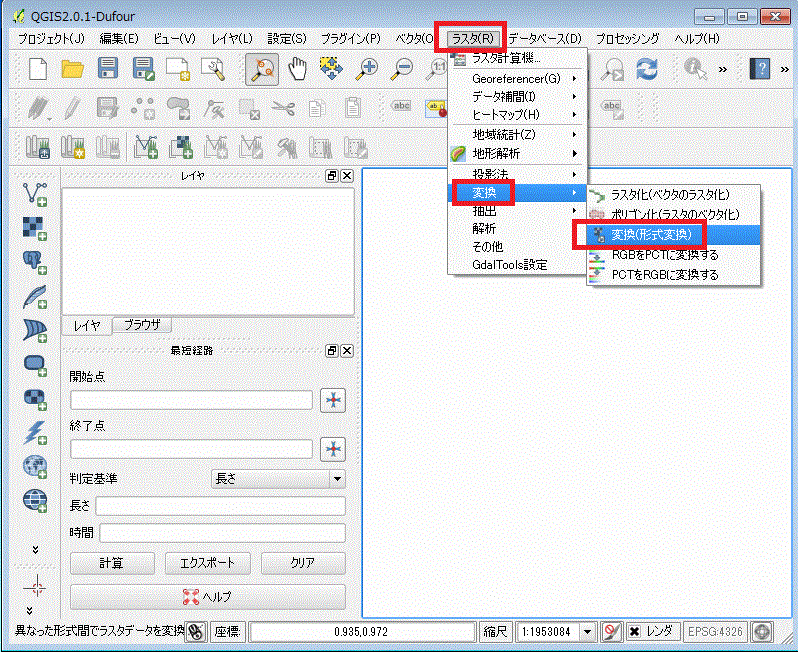Viewport: 798px width, 652px height.
Task: Toggle the レンダ render checkbox
Action: (x=634, y=632)
